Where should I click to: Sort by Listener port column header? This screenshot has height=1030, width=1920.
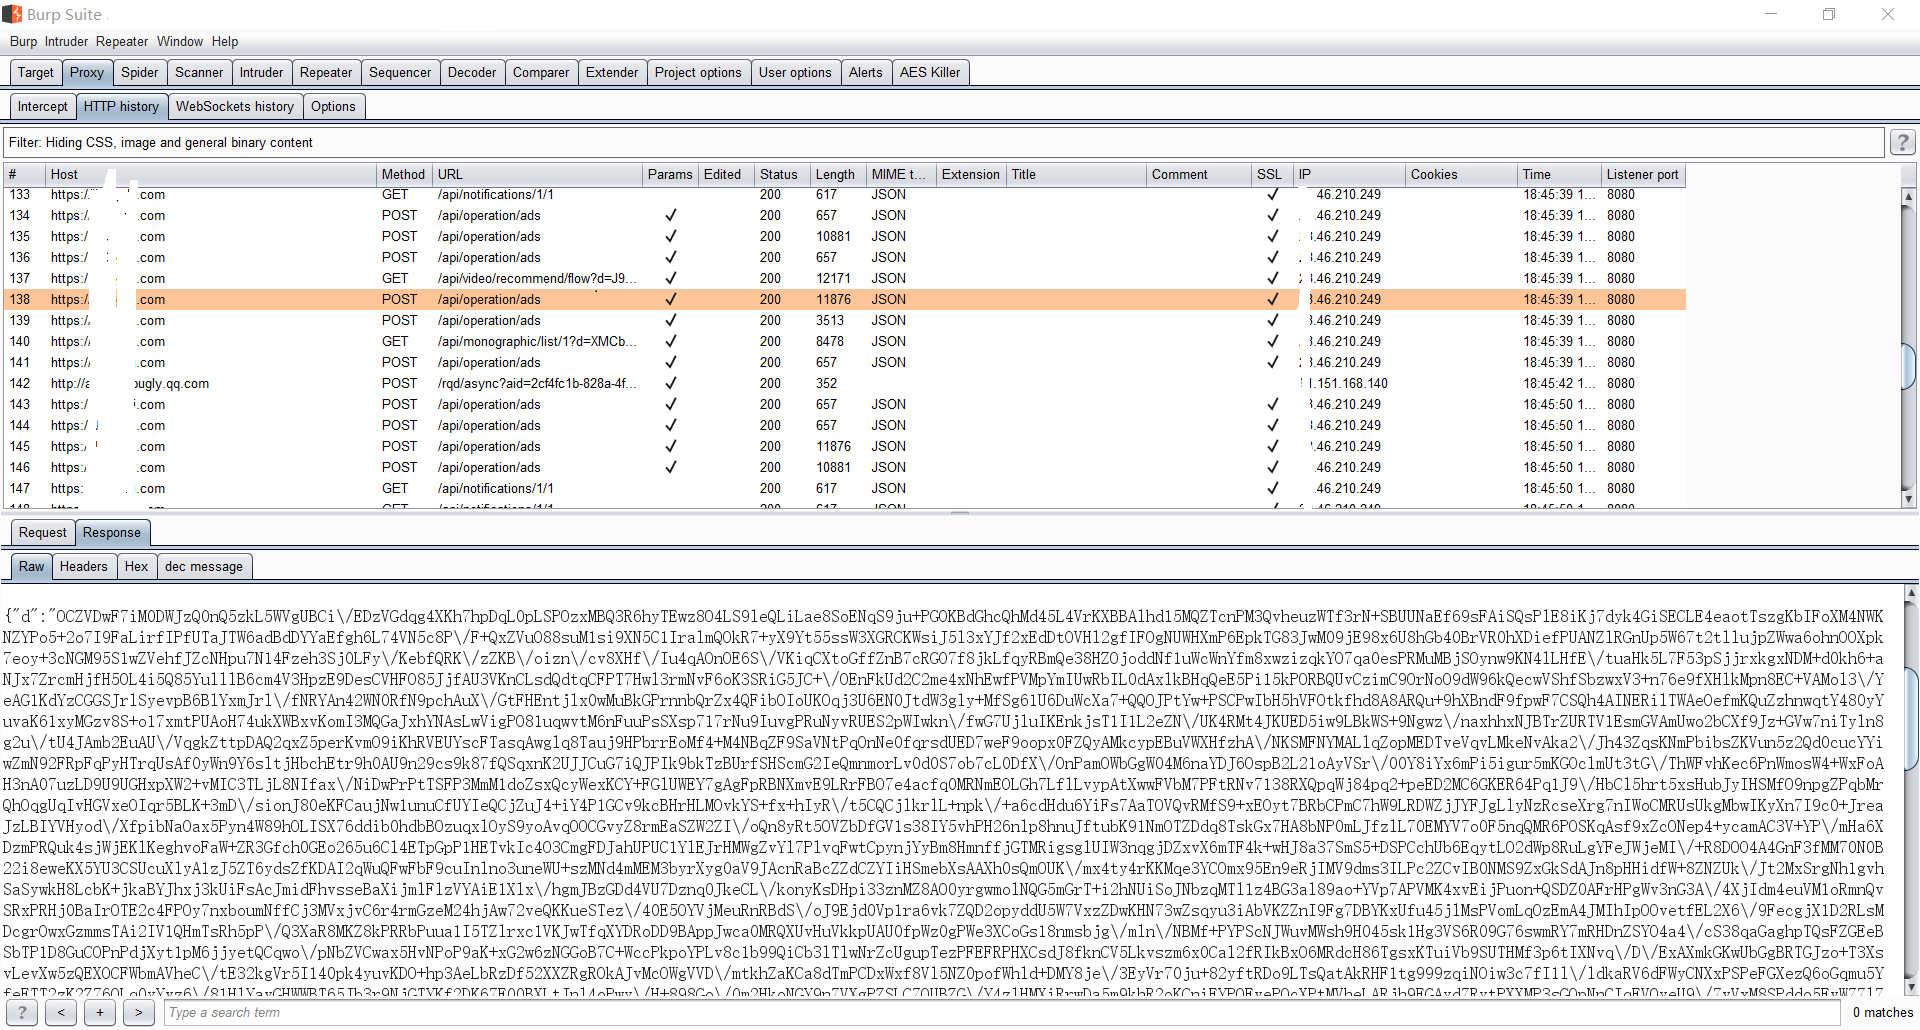[x=1643, y=174]
